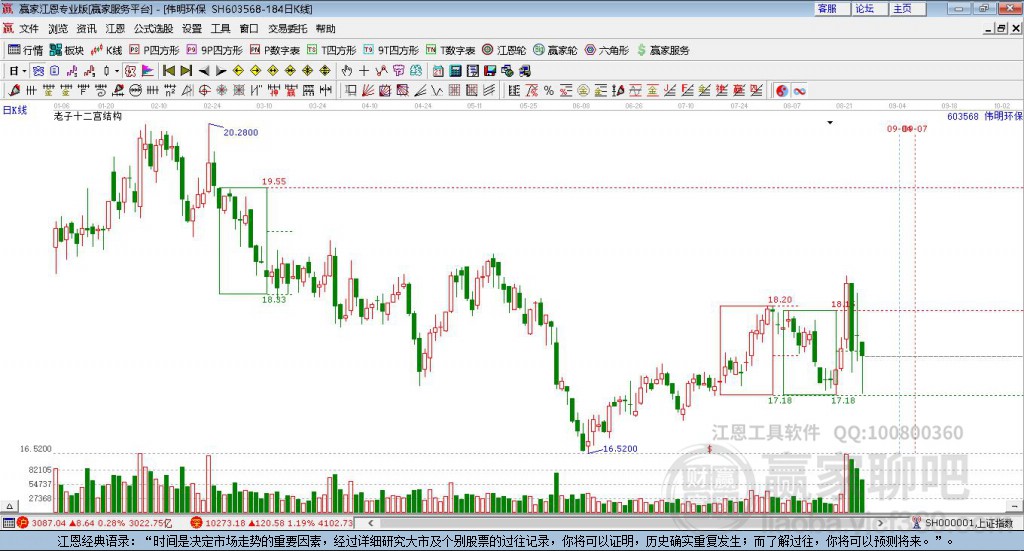Open the T数字表 tool

coord(450,50)
